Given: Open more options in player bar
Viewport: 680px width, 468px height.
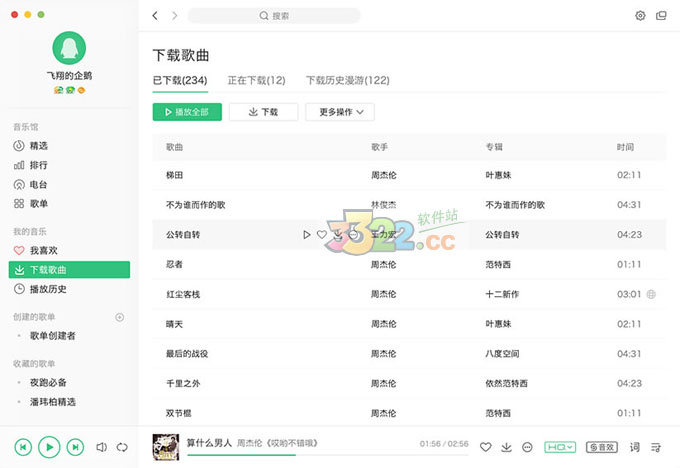Looking at the screenshot, I should 527,447.
